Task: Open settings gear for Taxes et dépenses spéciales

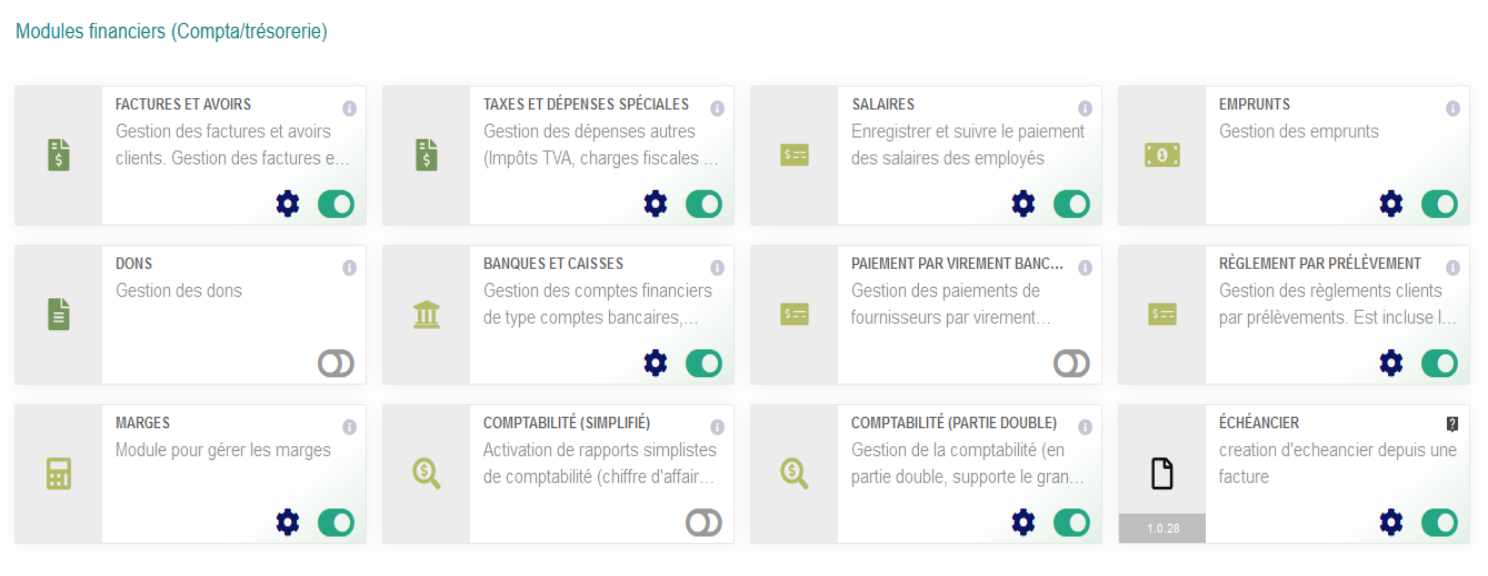Action: 655,205
